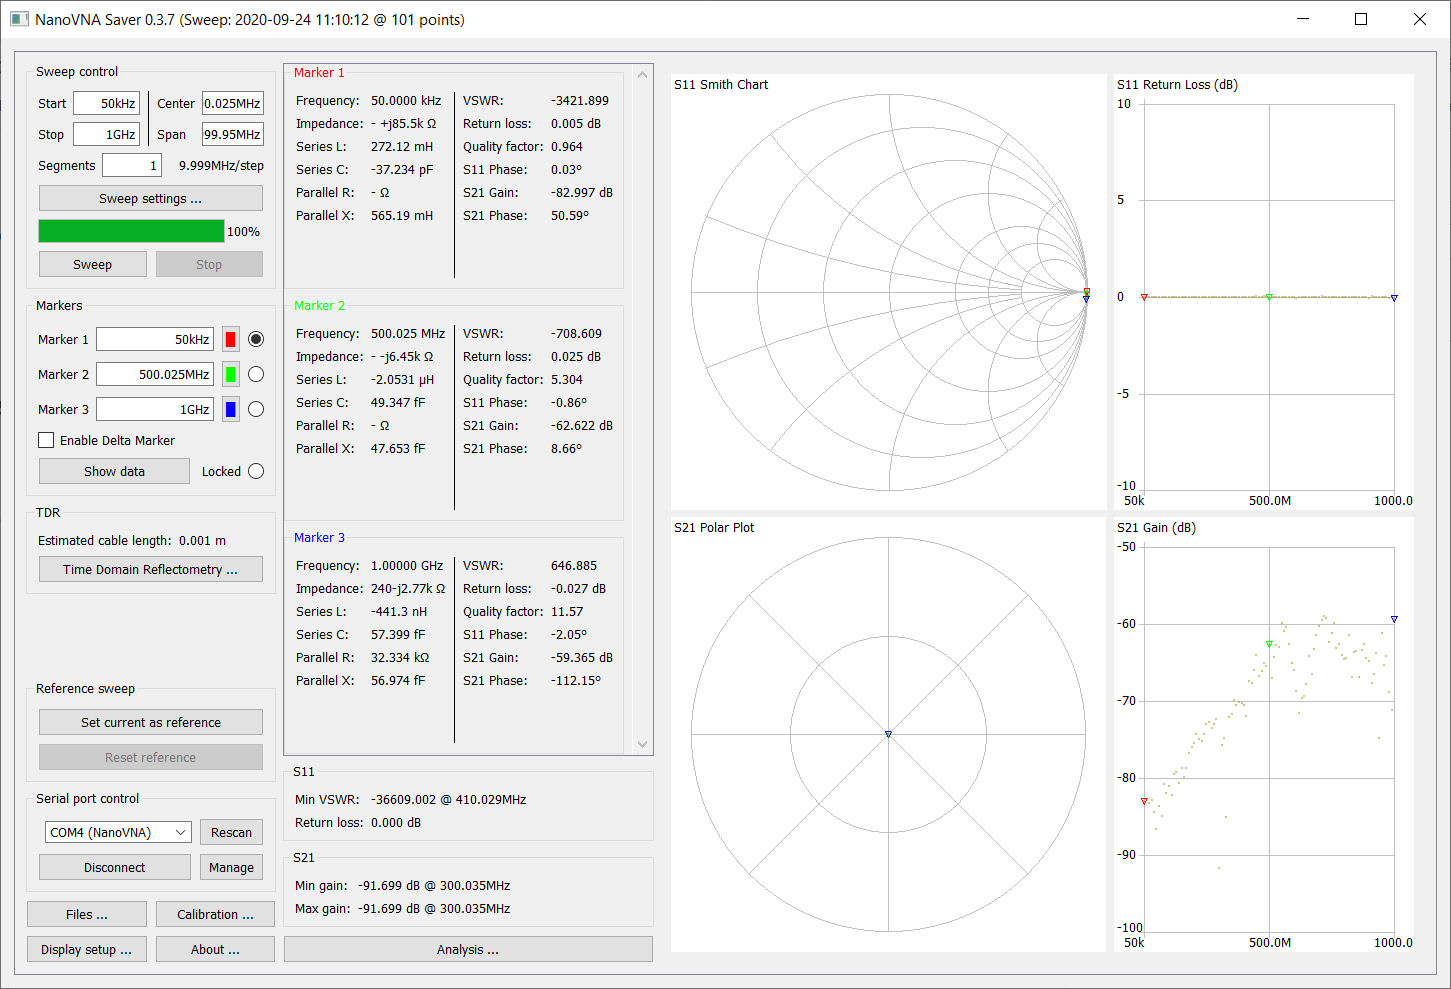Click Set current as reference
Image resolution: width=1451 pixels, height=989 pixels.
pyautogui.click(x=151, y=722)
